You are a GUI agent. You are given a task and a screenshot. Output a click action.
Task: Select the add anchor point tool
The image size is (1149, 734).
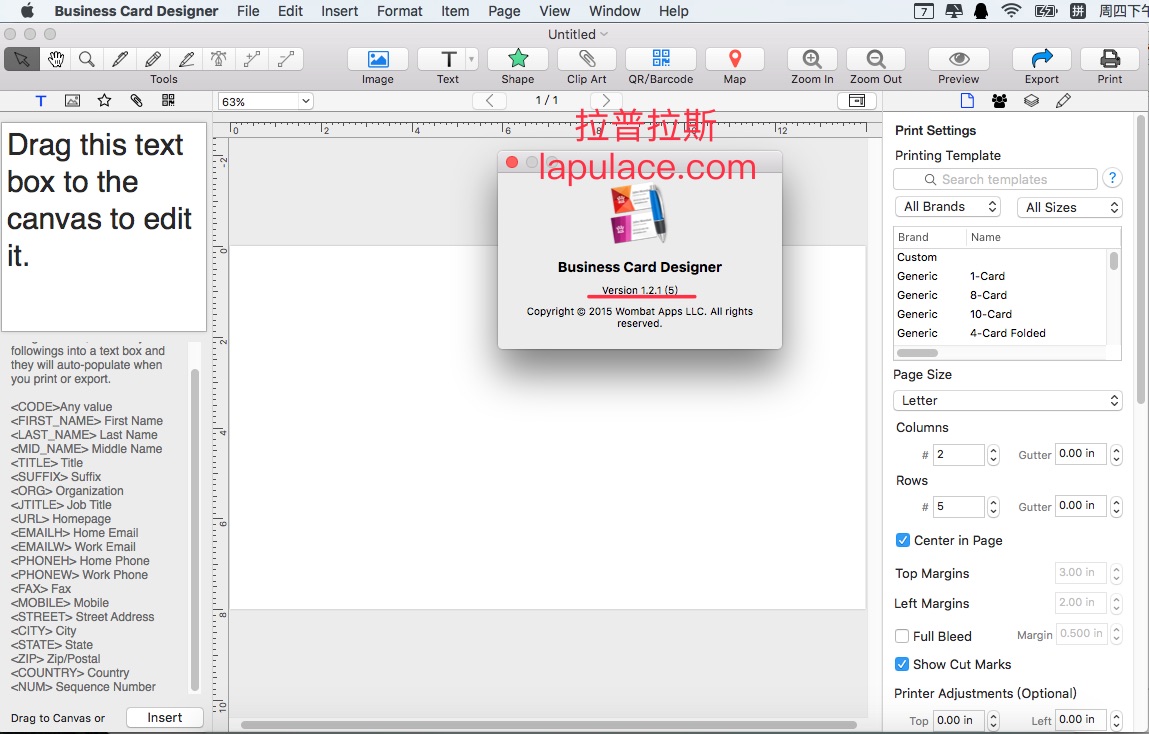click(x=252, y=59)
